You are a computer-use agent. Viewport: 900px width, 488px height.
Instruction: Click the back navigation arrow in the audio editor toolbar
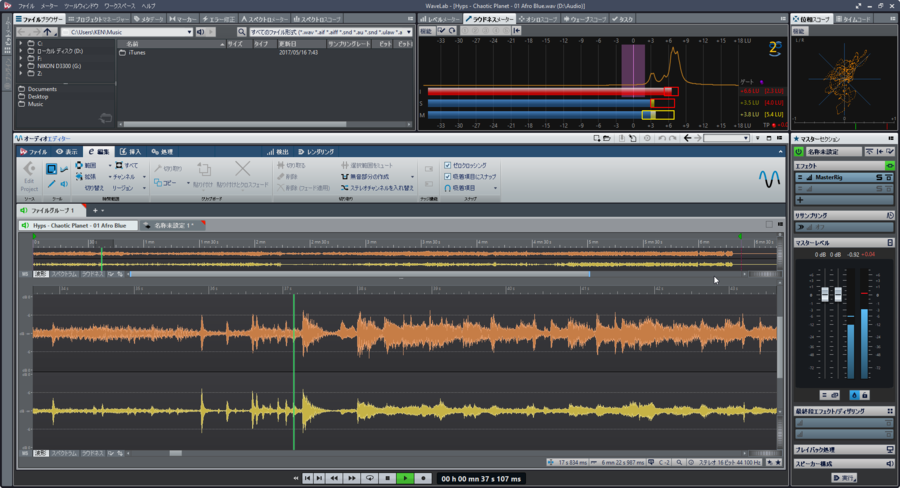tap(687, 138)
